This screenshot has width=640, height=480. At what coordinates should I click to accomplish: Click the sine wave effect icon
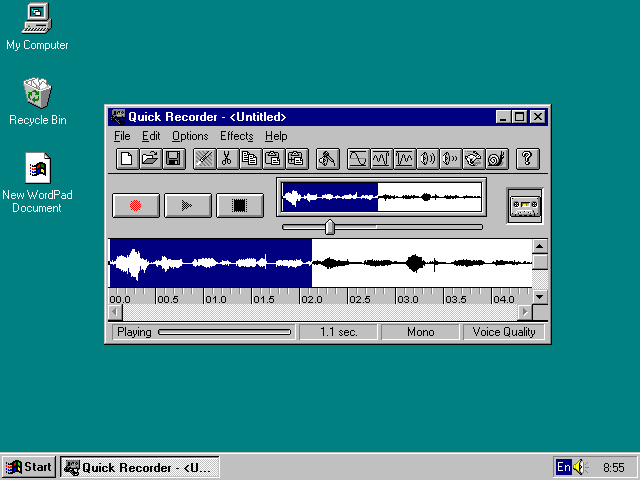pos(357,158)
